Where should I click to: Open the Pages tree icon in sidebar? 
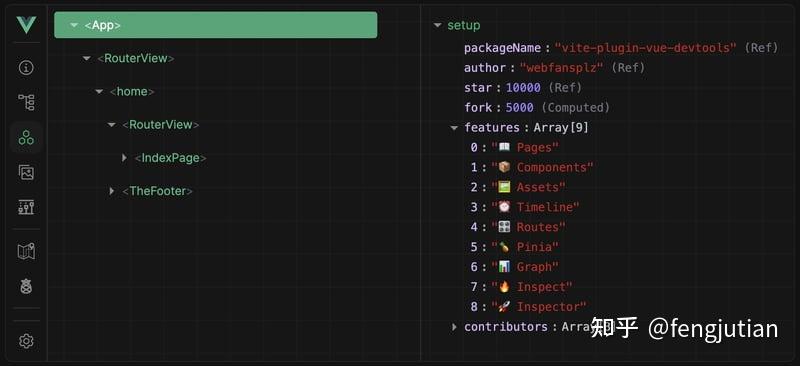(x=26, y=102)
